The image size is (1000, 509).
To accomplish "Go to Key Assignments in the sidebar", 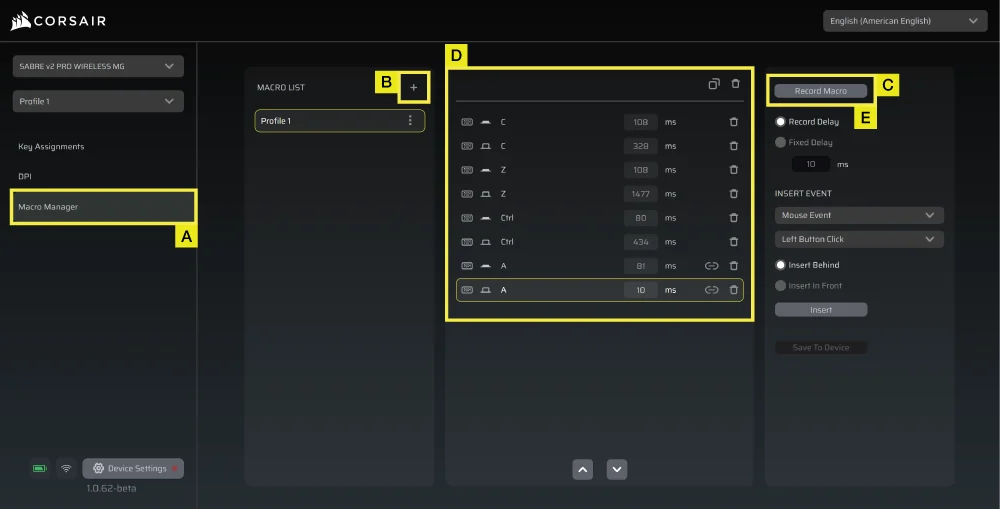I will click(51, 147).
